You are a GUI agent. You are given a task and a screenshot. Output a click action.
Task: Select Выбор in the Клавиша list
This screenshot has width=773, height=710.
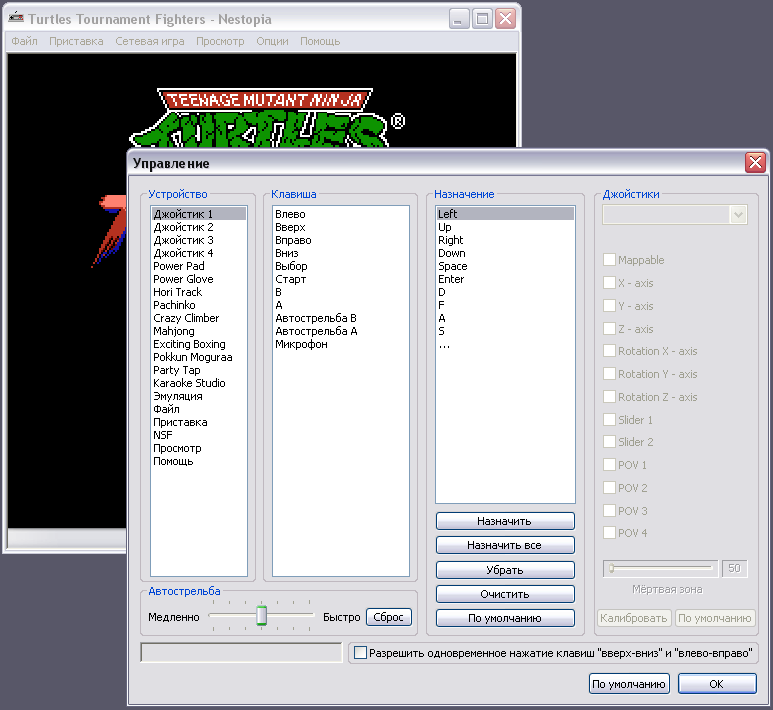(x=341, y=266)
